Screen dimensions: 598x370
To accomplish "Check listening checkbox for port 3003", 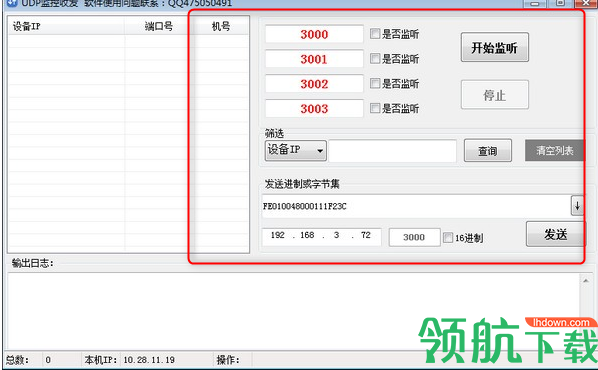I will tap(375, 108).
